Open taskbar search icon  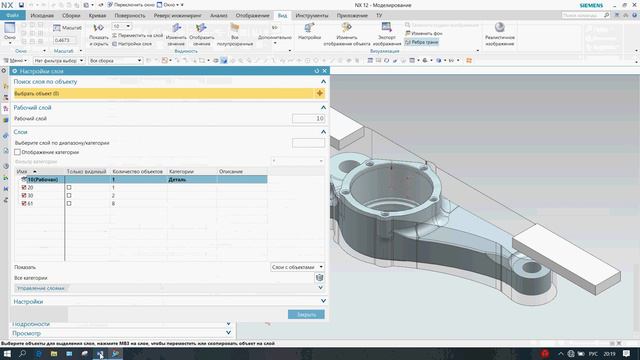tap(22, 353)
